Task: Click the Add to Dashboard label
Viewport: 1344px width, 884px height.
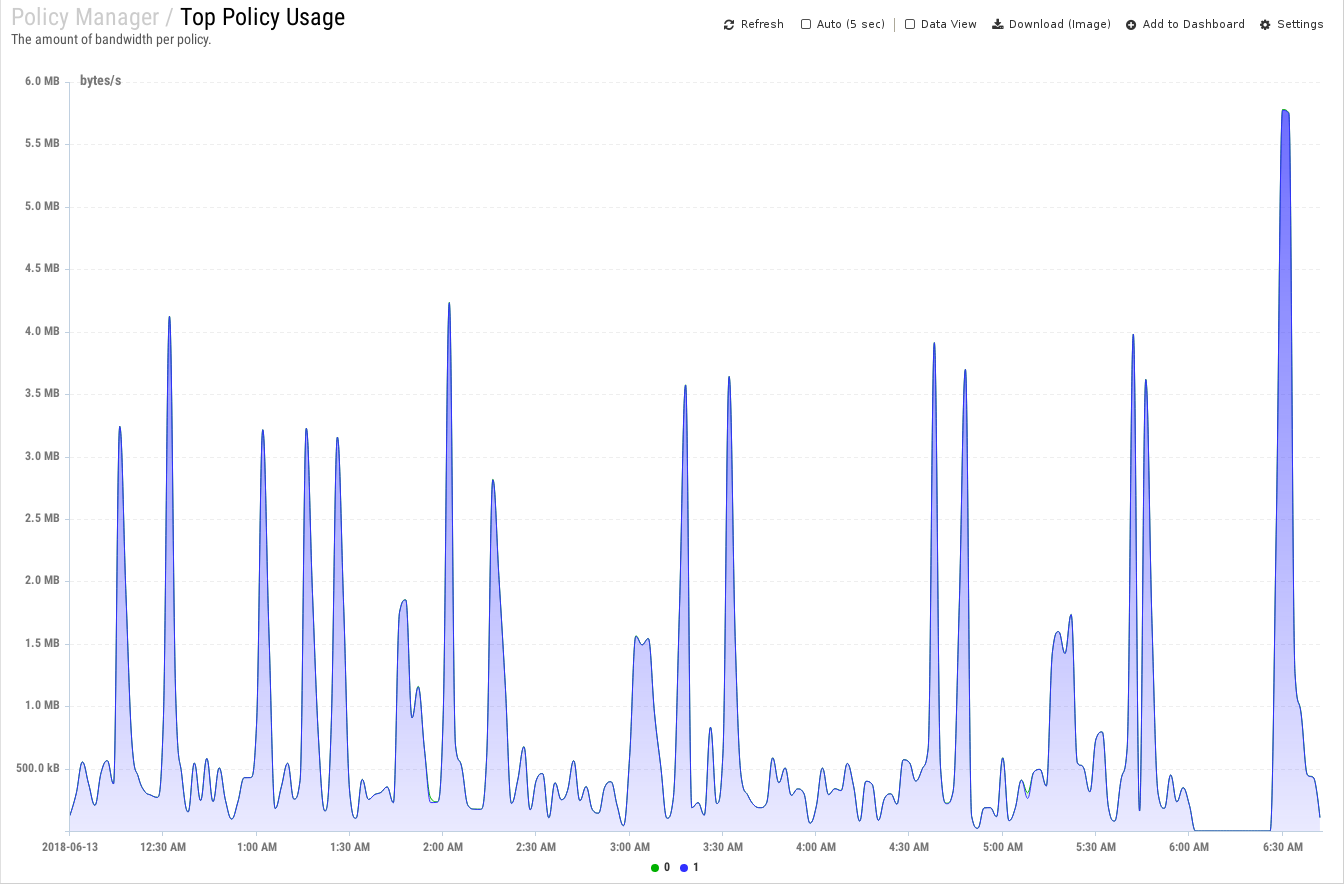Action: pos(1194,24)
